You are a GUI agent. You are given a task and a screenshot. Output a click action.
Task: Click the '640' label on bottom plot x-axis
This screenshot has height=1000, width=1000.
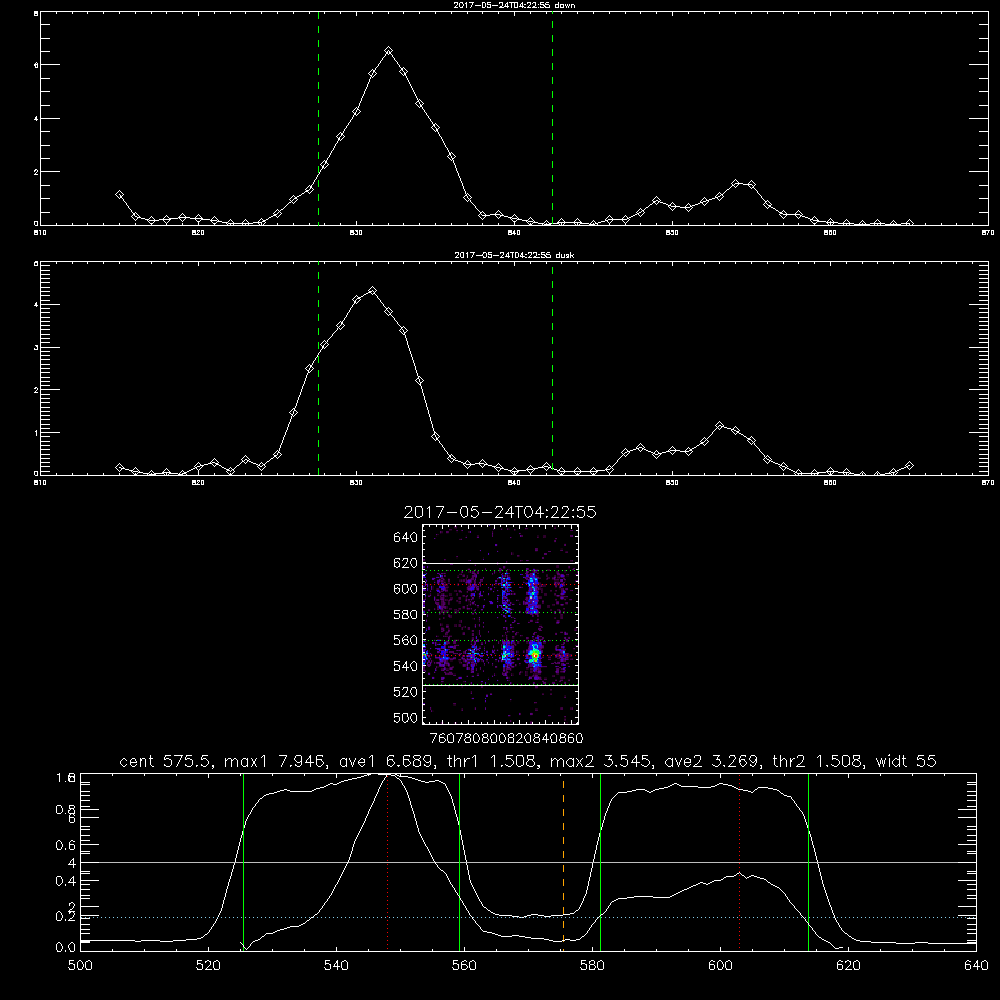coord(976,966)
